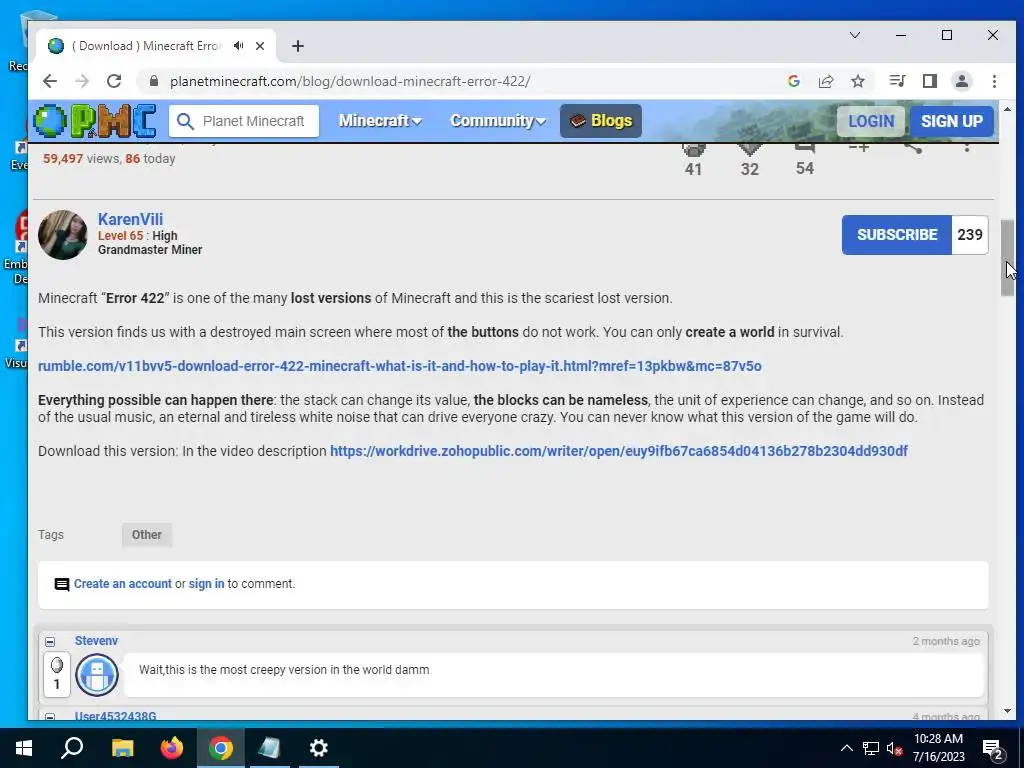Close the Minecraft Error tab
This screenshot has width=1024, height=768.
tap(260, 46)
